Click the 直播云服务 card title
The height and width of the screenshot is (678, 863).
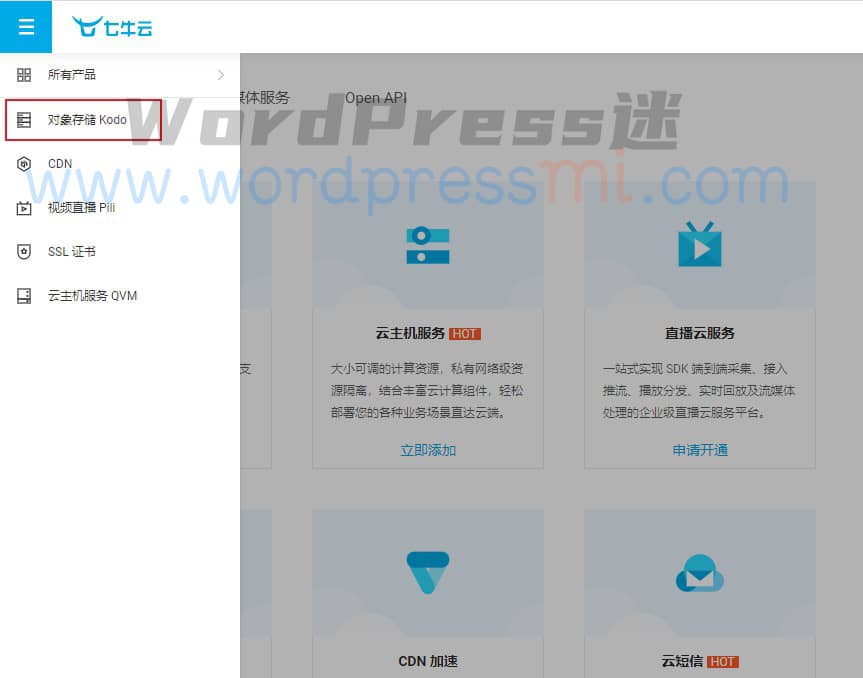699,333
